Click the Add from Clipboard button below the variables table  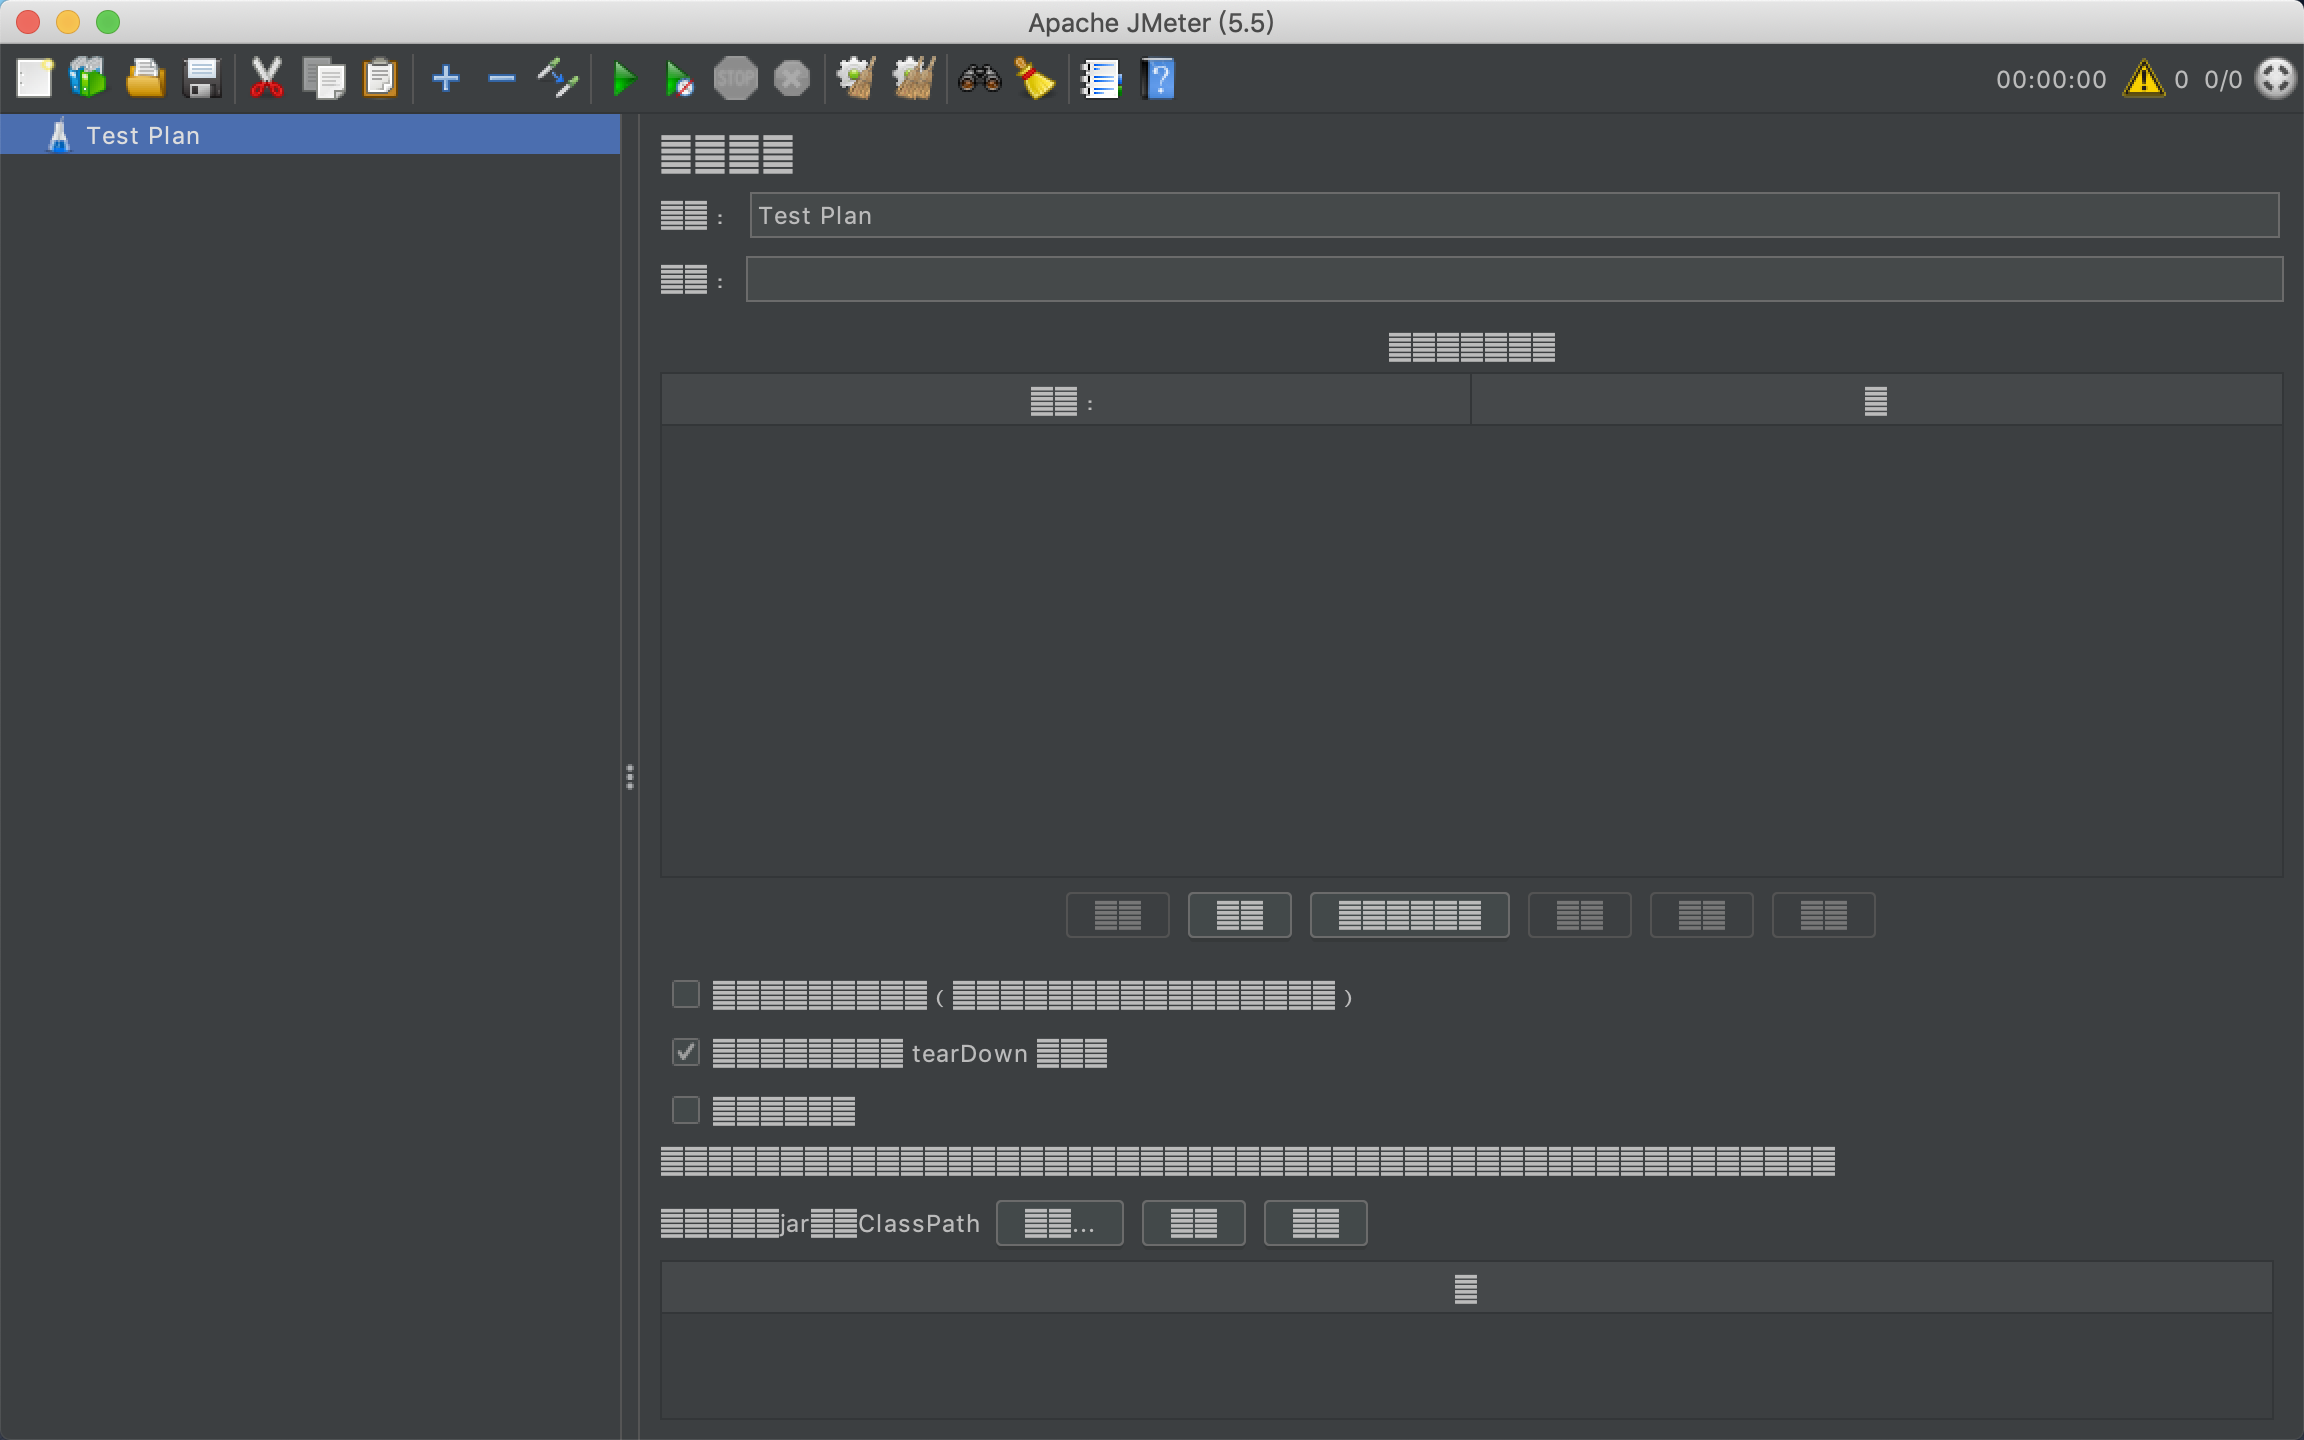(x=1408, y=915)
